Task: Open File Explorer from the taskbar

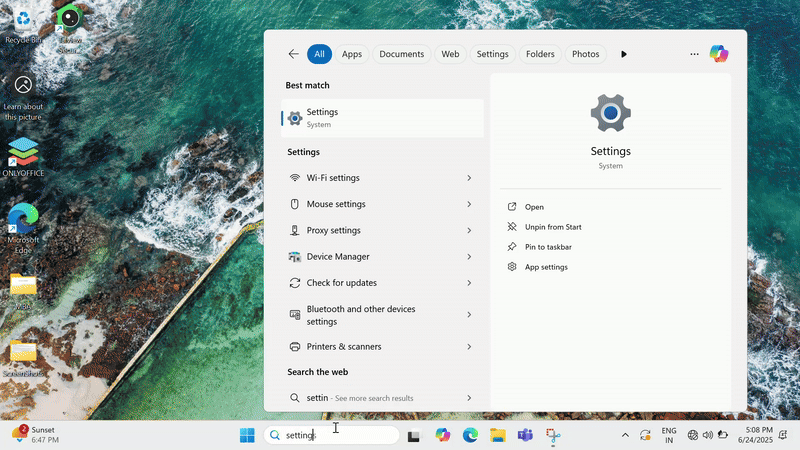Action: [x=497, y=435]
